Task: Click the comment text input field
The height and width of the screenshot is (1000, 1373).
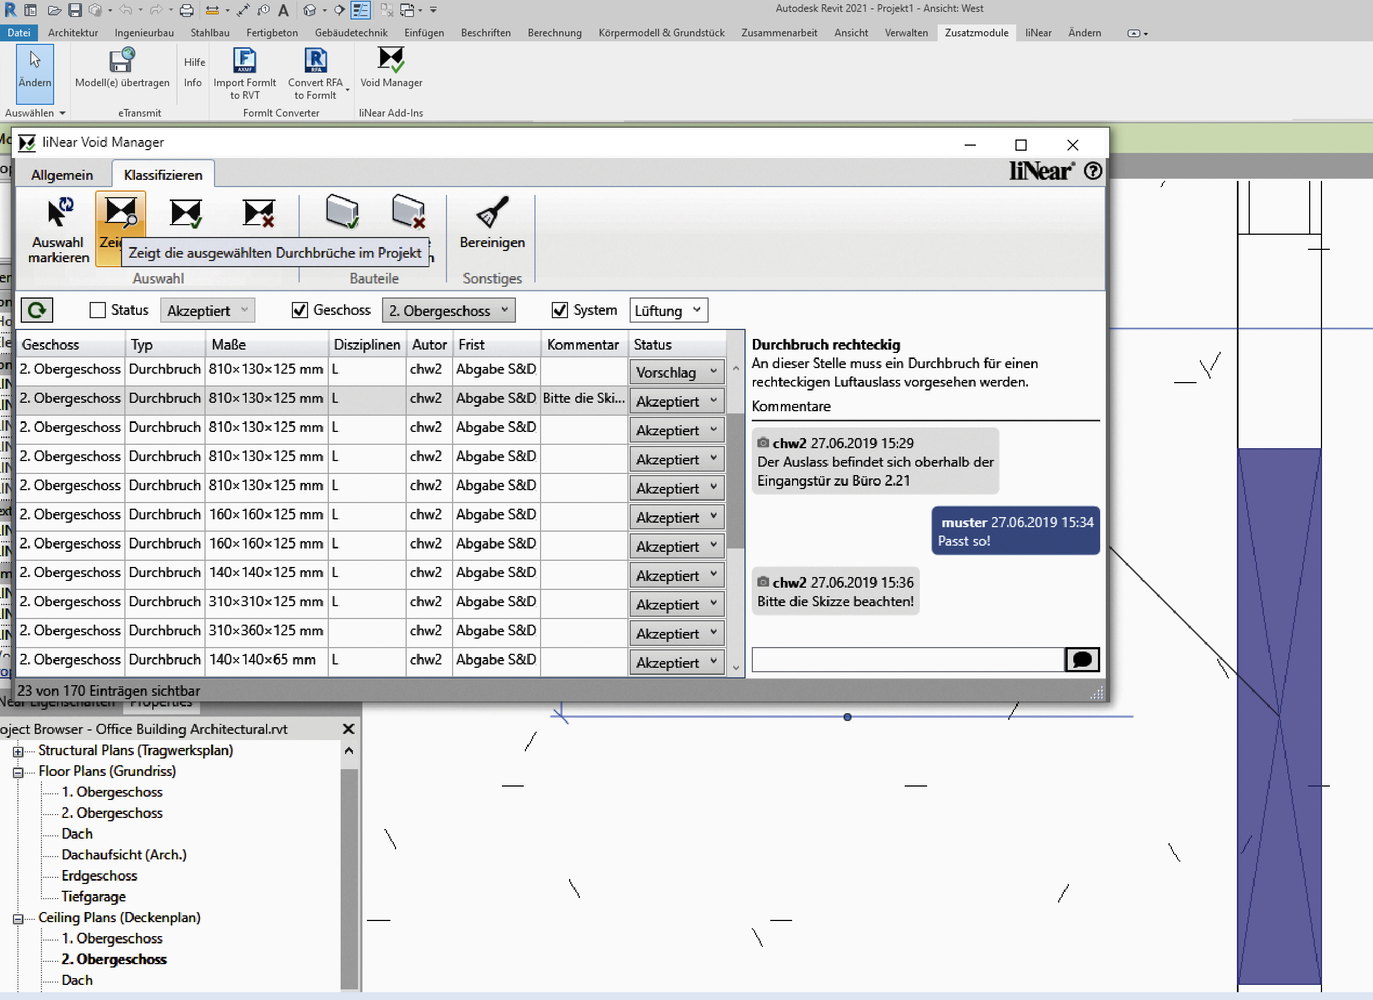Action: click(907, 660)
